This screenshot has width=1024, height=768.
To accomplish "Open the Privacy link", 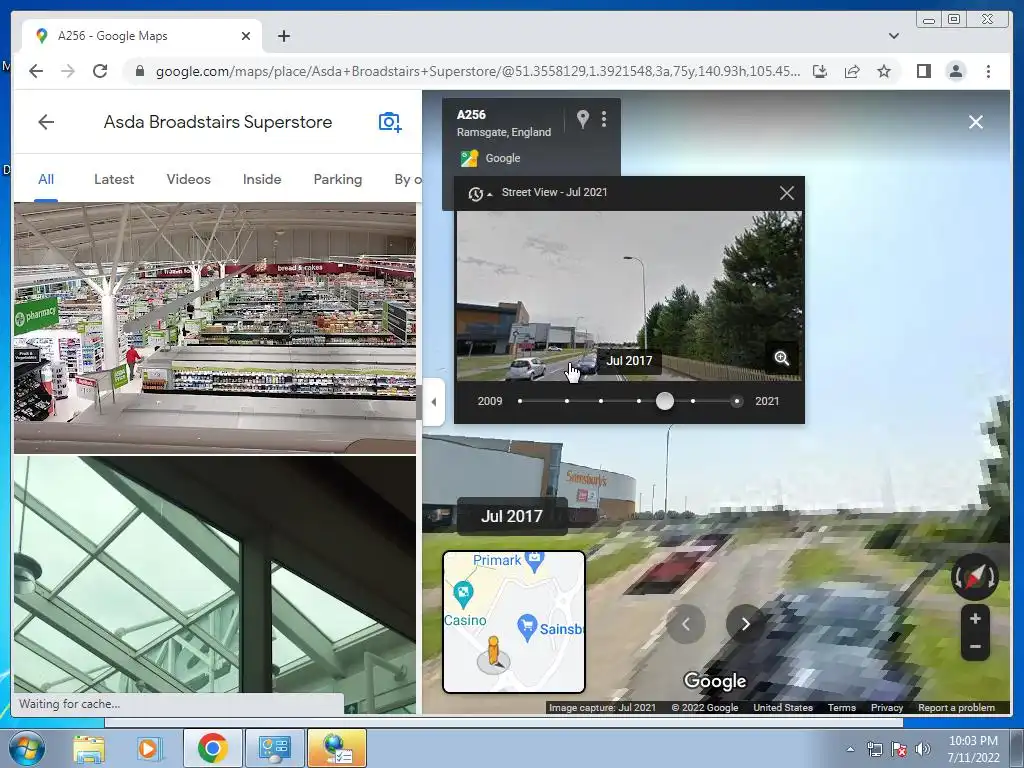I will pos(887,707).
